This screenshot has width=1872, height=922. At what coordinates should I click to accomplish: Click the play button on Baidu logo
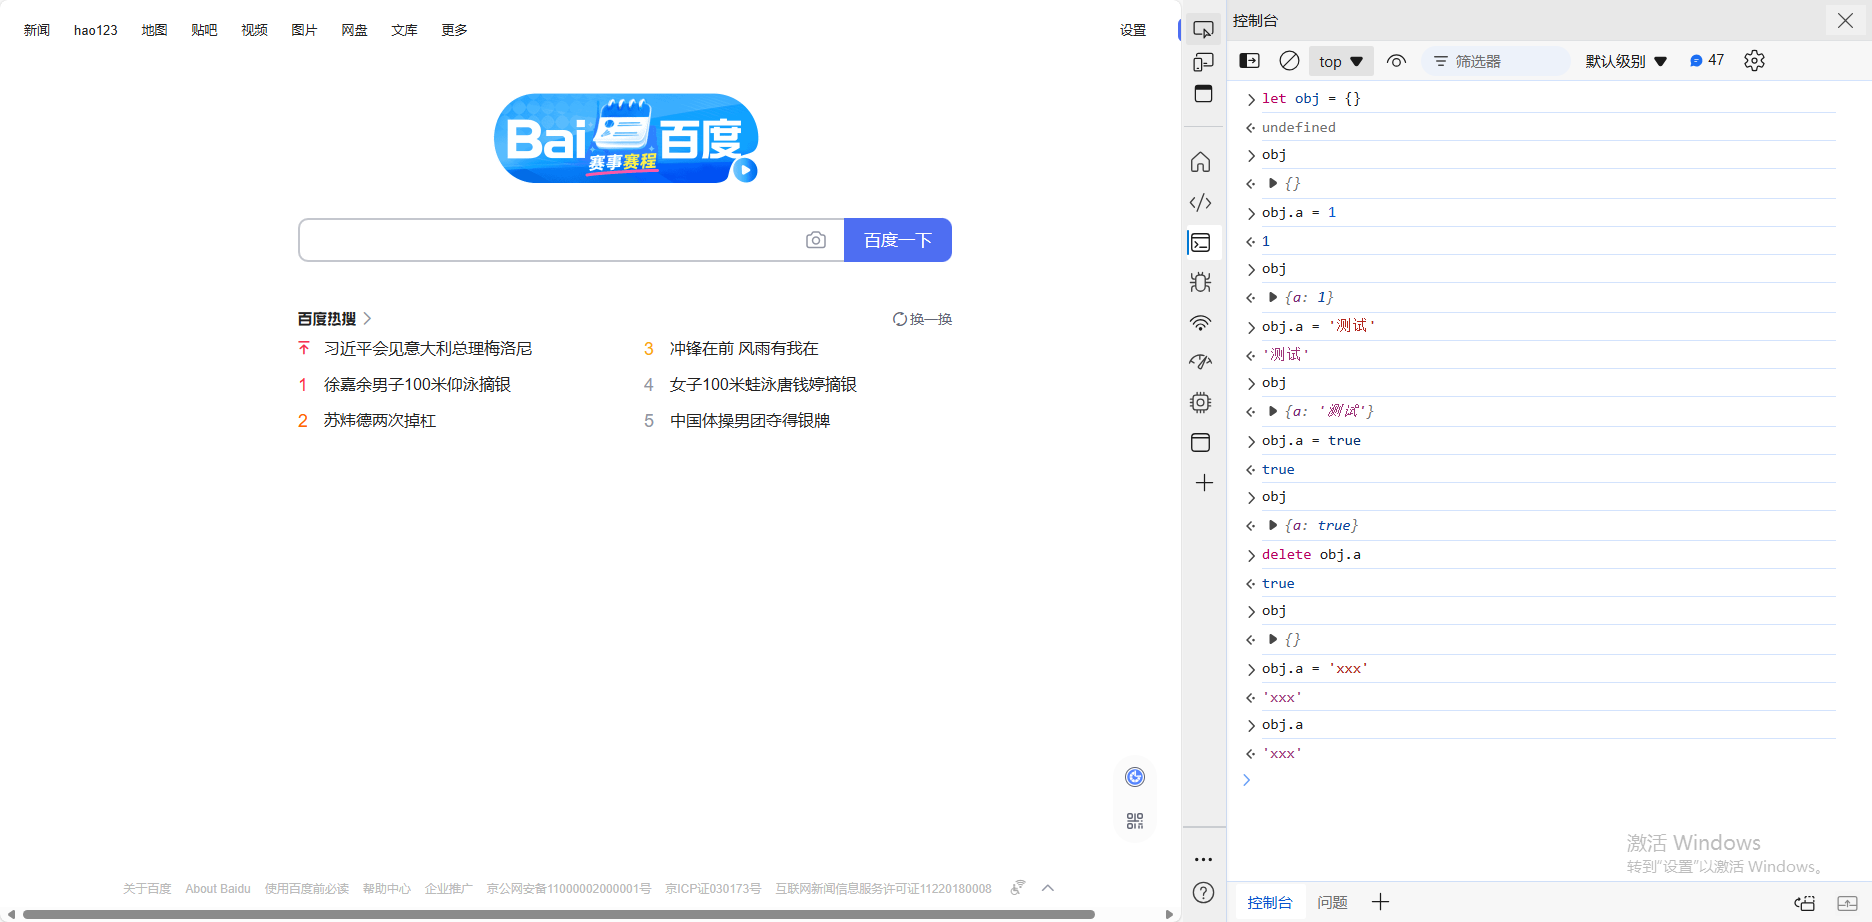pyautogui.click(x=745, y=170)
